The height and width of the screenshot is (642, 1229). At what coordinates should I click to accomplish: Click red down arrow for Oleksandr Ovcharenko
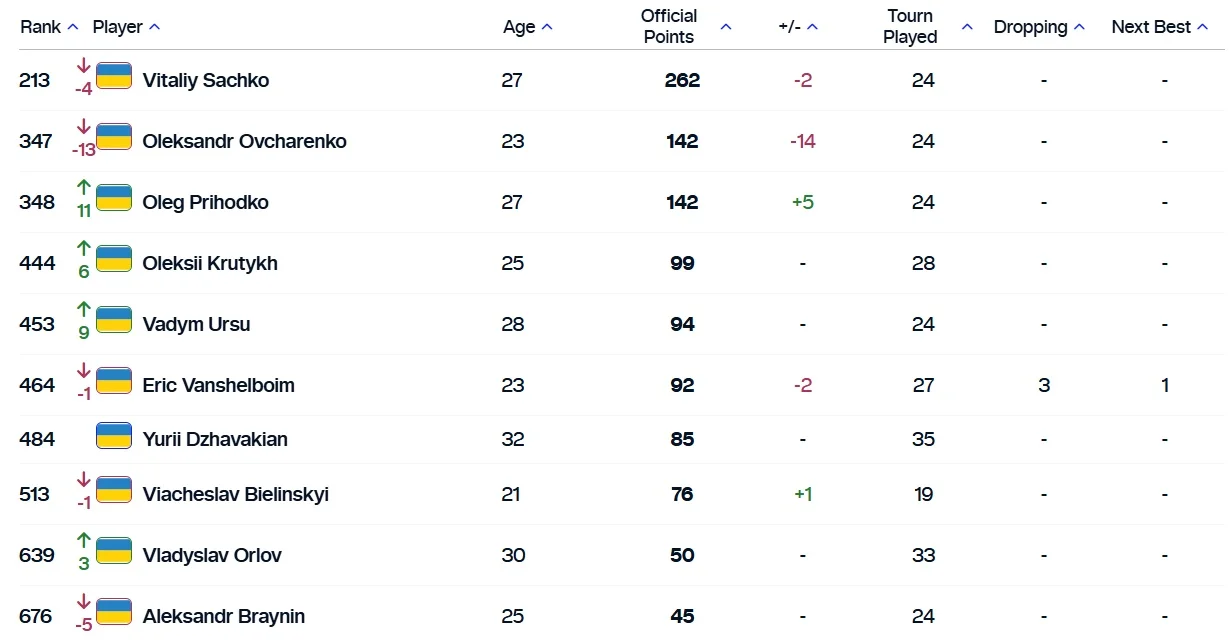[x=84, y=128]
